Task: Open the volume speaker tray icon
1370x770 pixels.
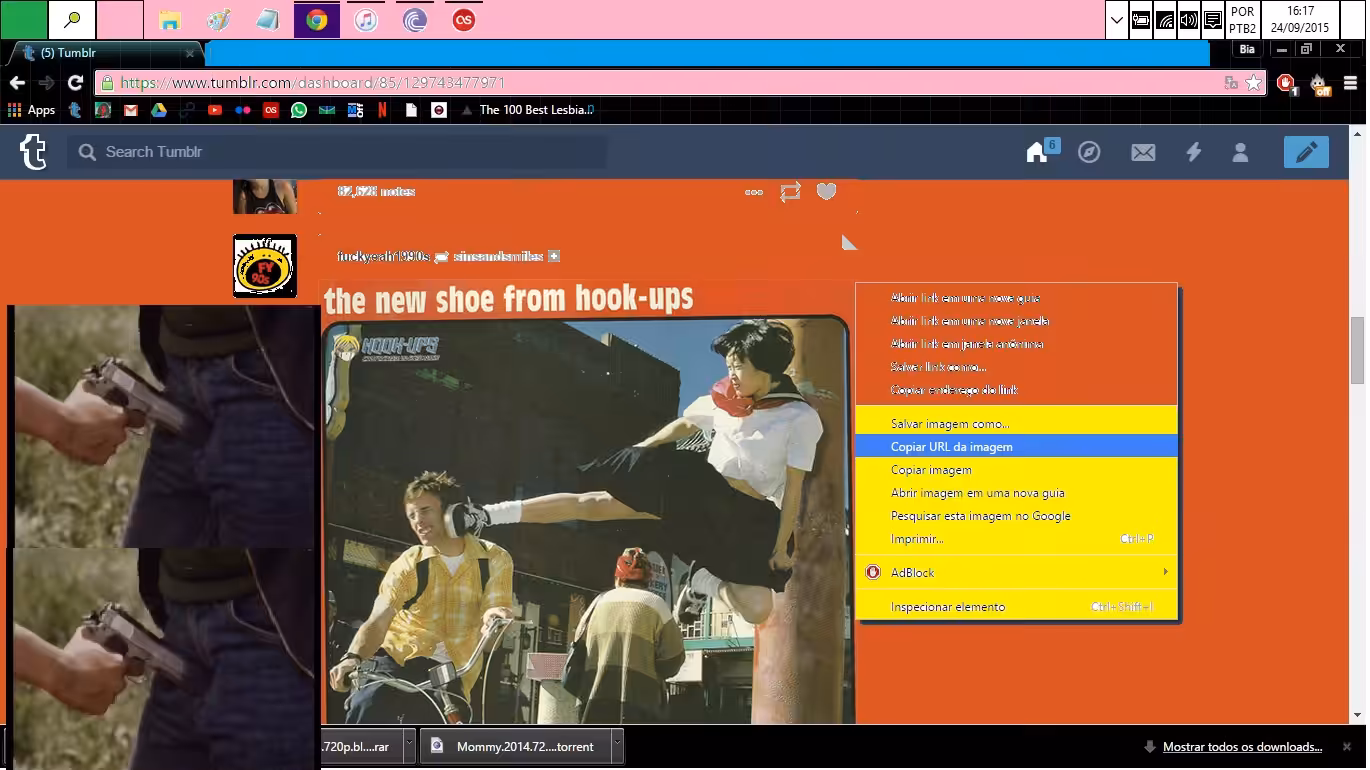Action: click(x=1189, y=20)
